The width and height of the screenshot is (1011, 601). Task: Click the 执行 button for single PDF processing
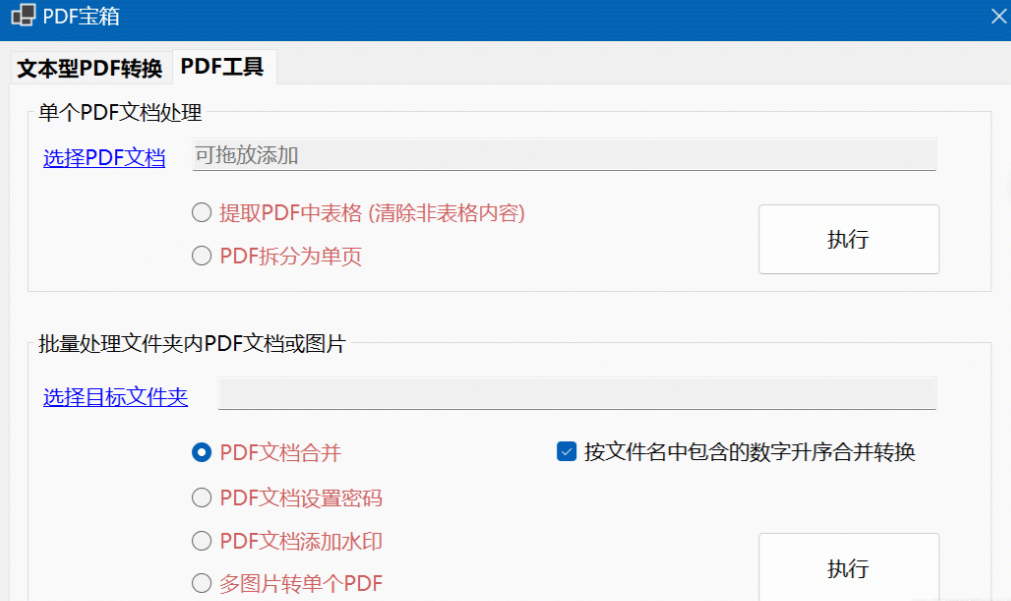tap(848, 239)
